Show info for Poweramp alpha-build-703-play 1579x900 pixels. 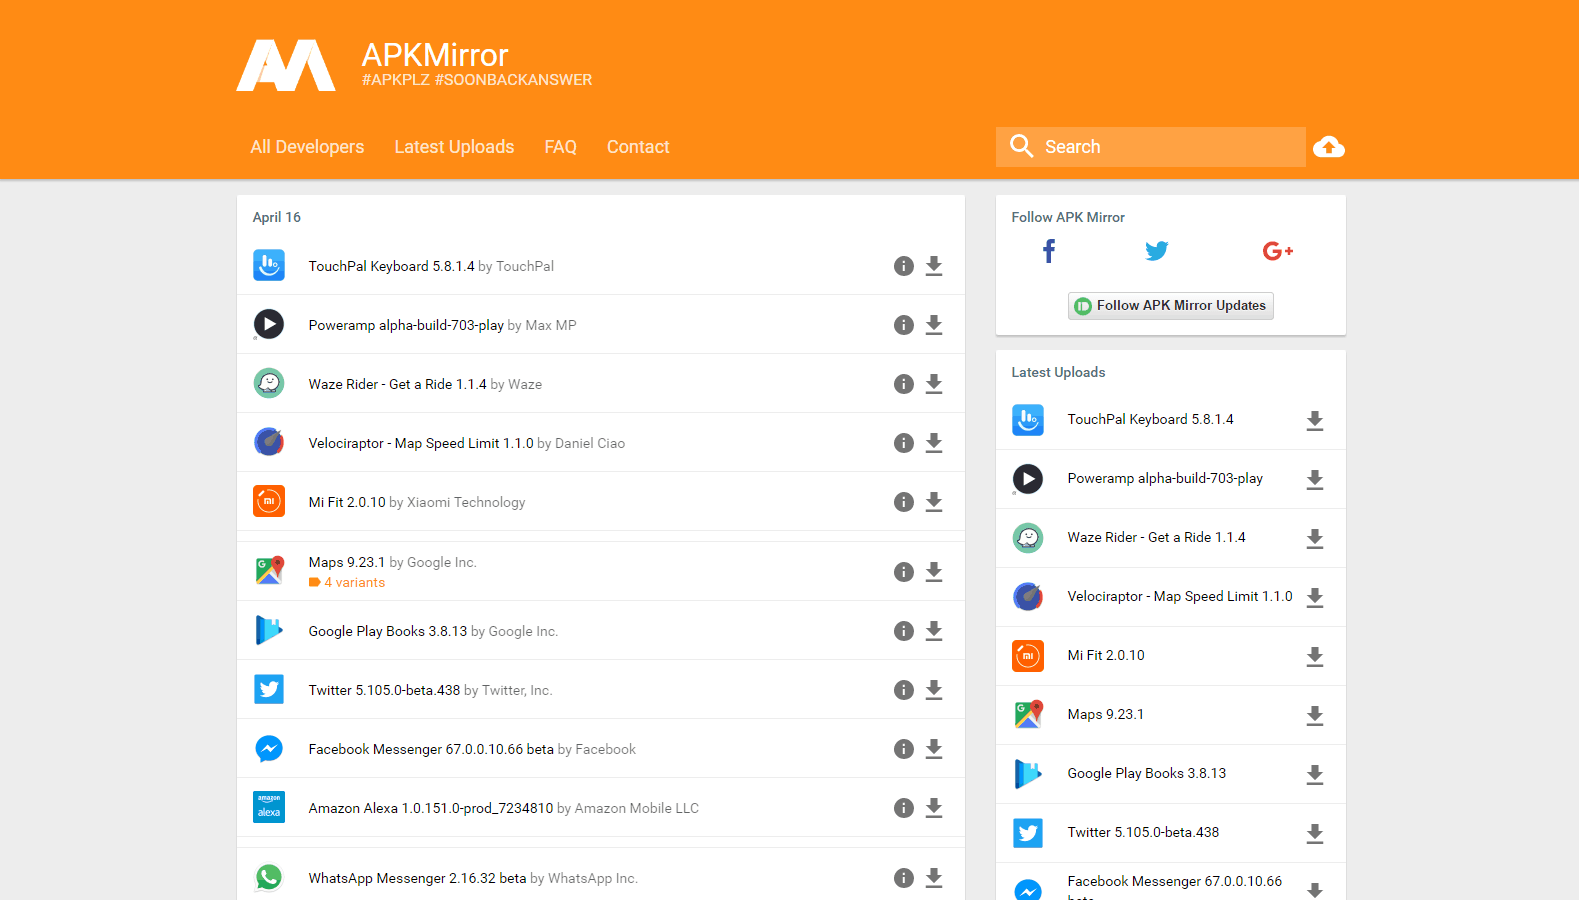coord(903,325)
